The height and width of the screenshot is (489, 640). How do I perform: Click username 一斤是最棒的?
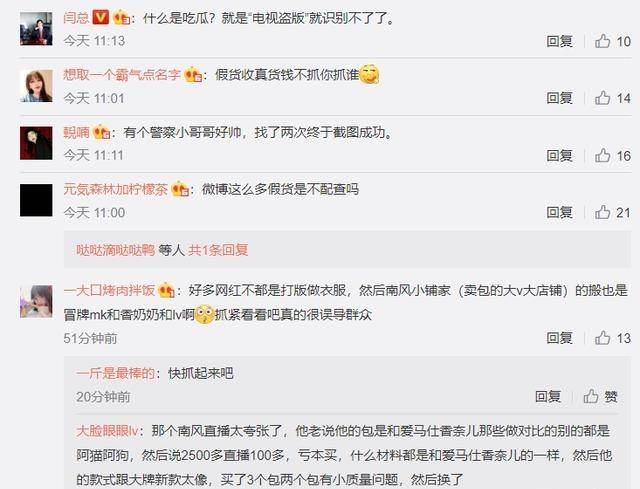click(116, 373)
